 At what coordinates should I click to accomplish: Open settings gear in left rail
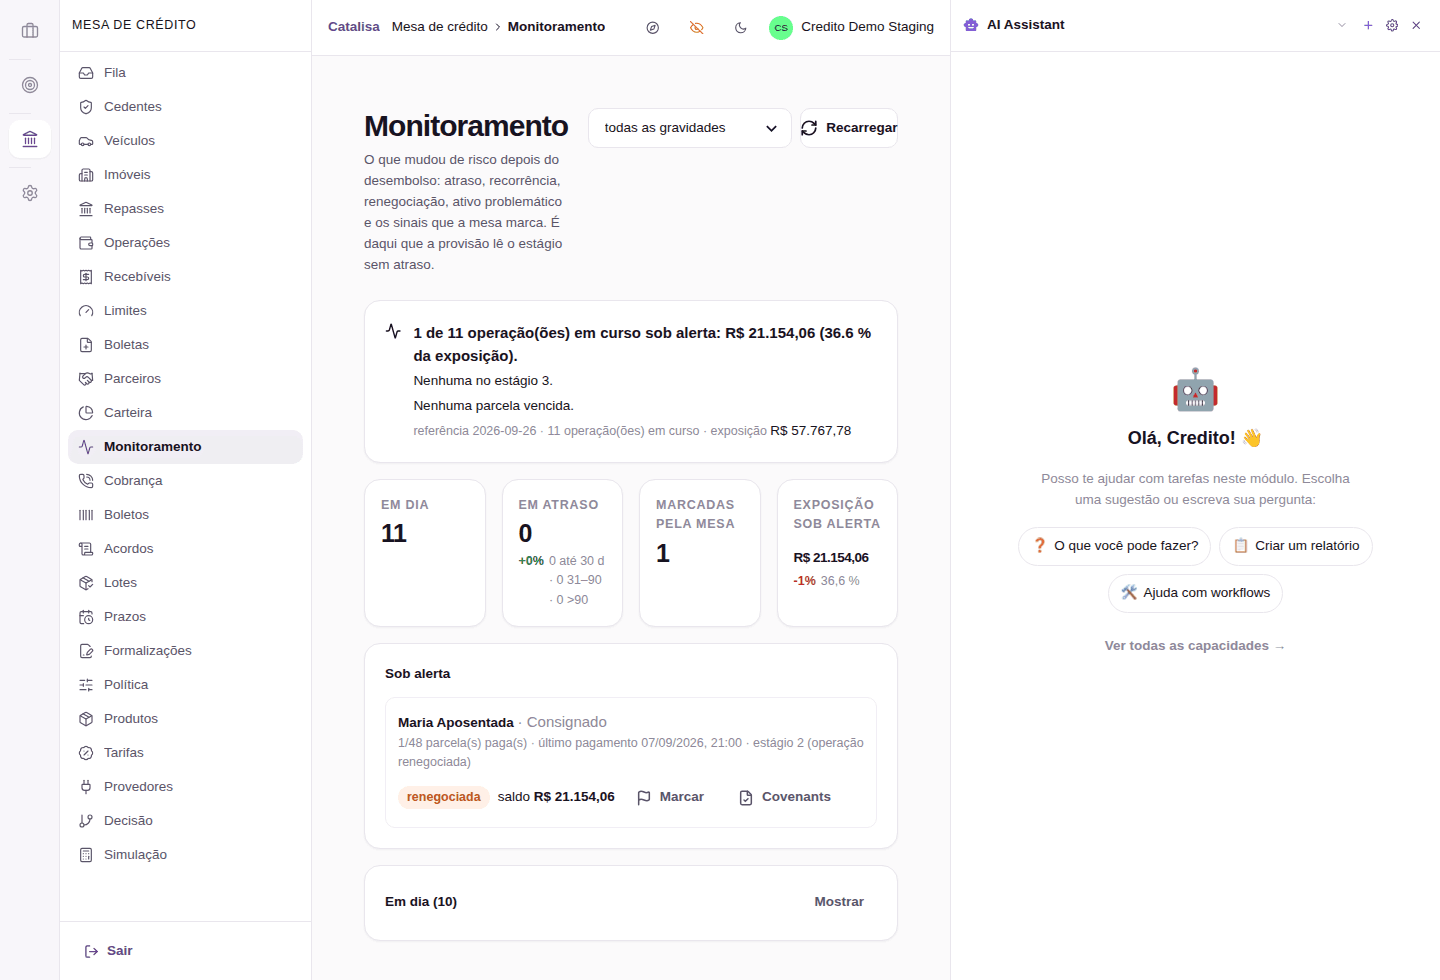point(30,193)
